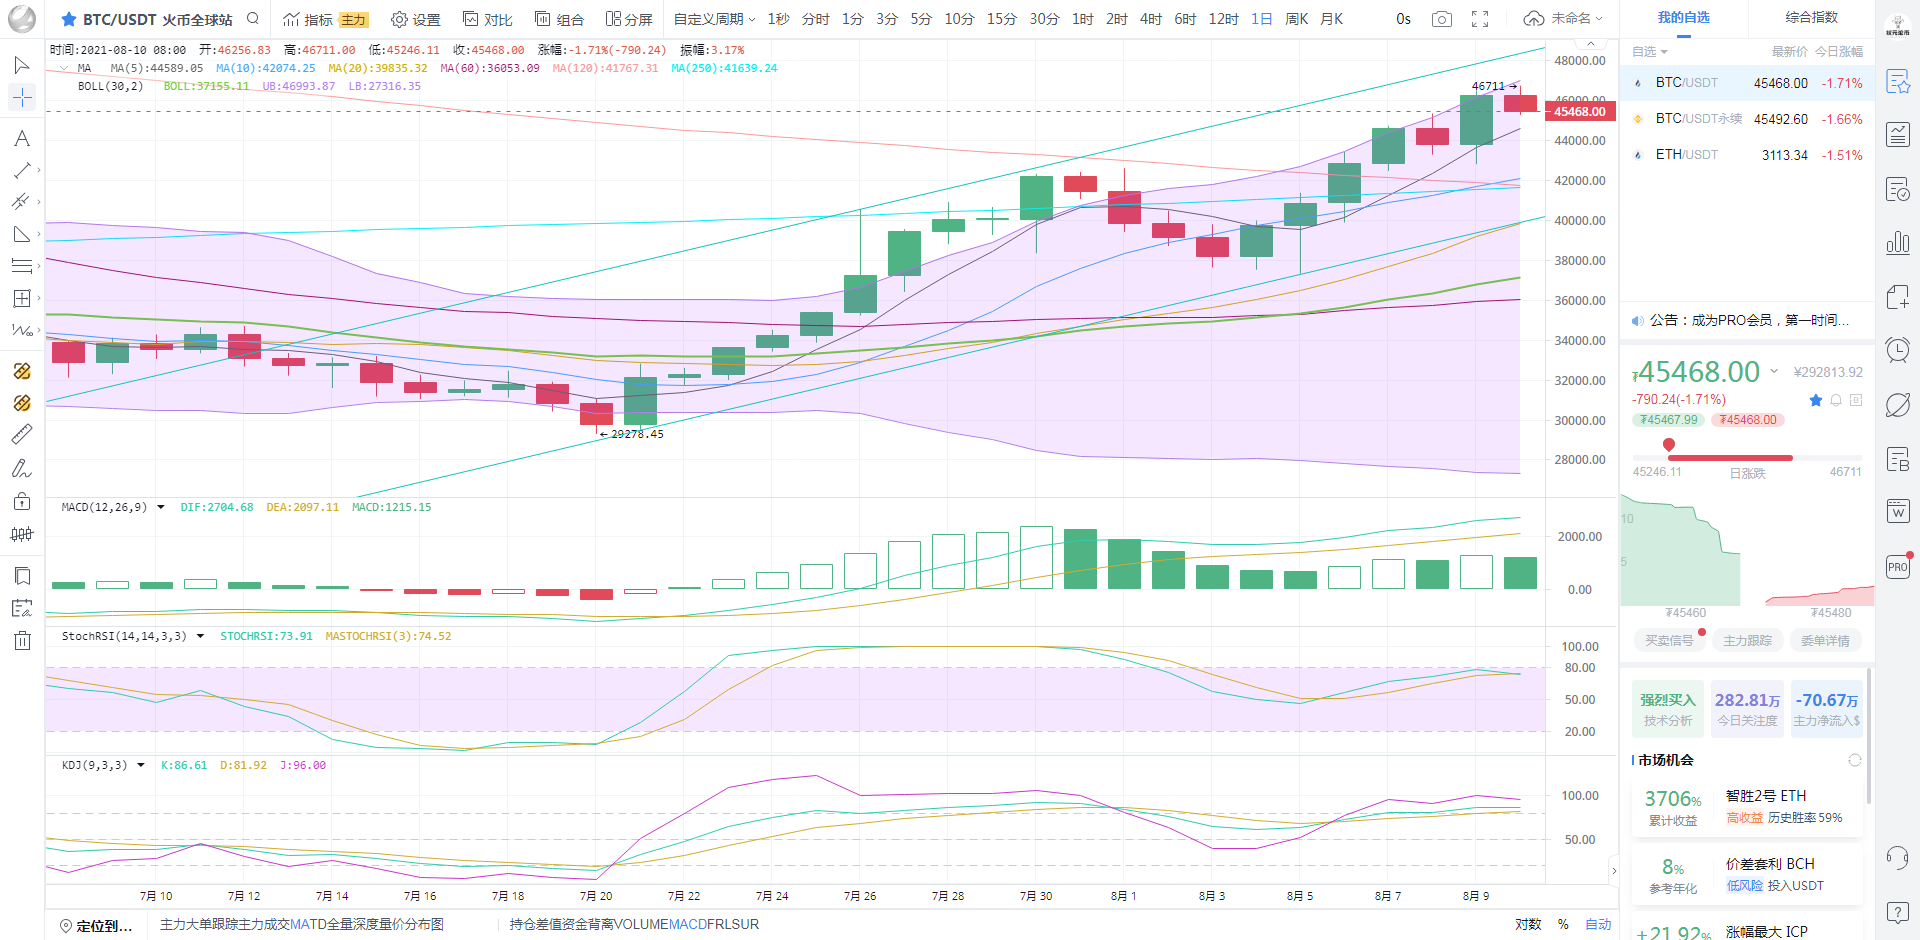Open customer support headset icon
Screen dimensions: 1920x940
[x=1897, y=857]
